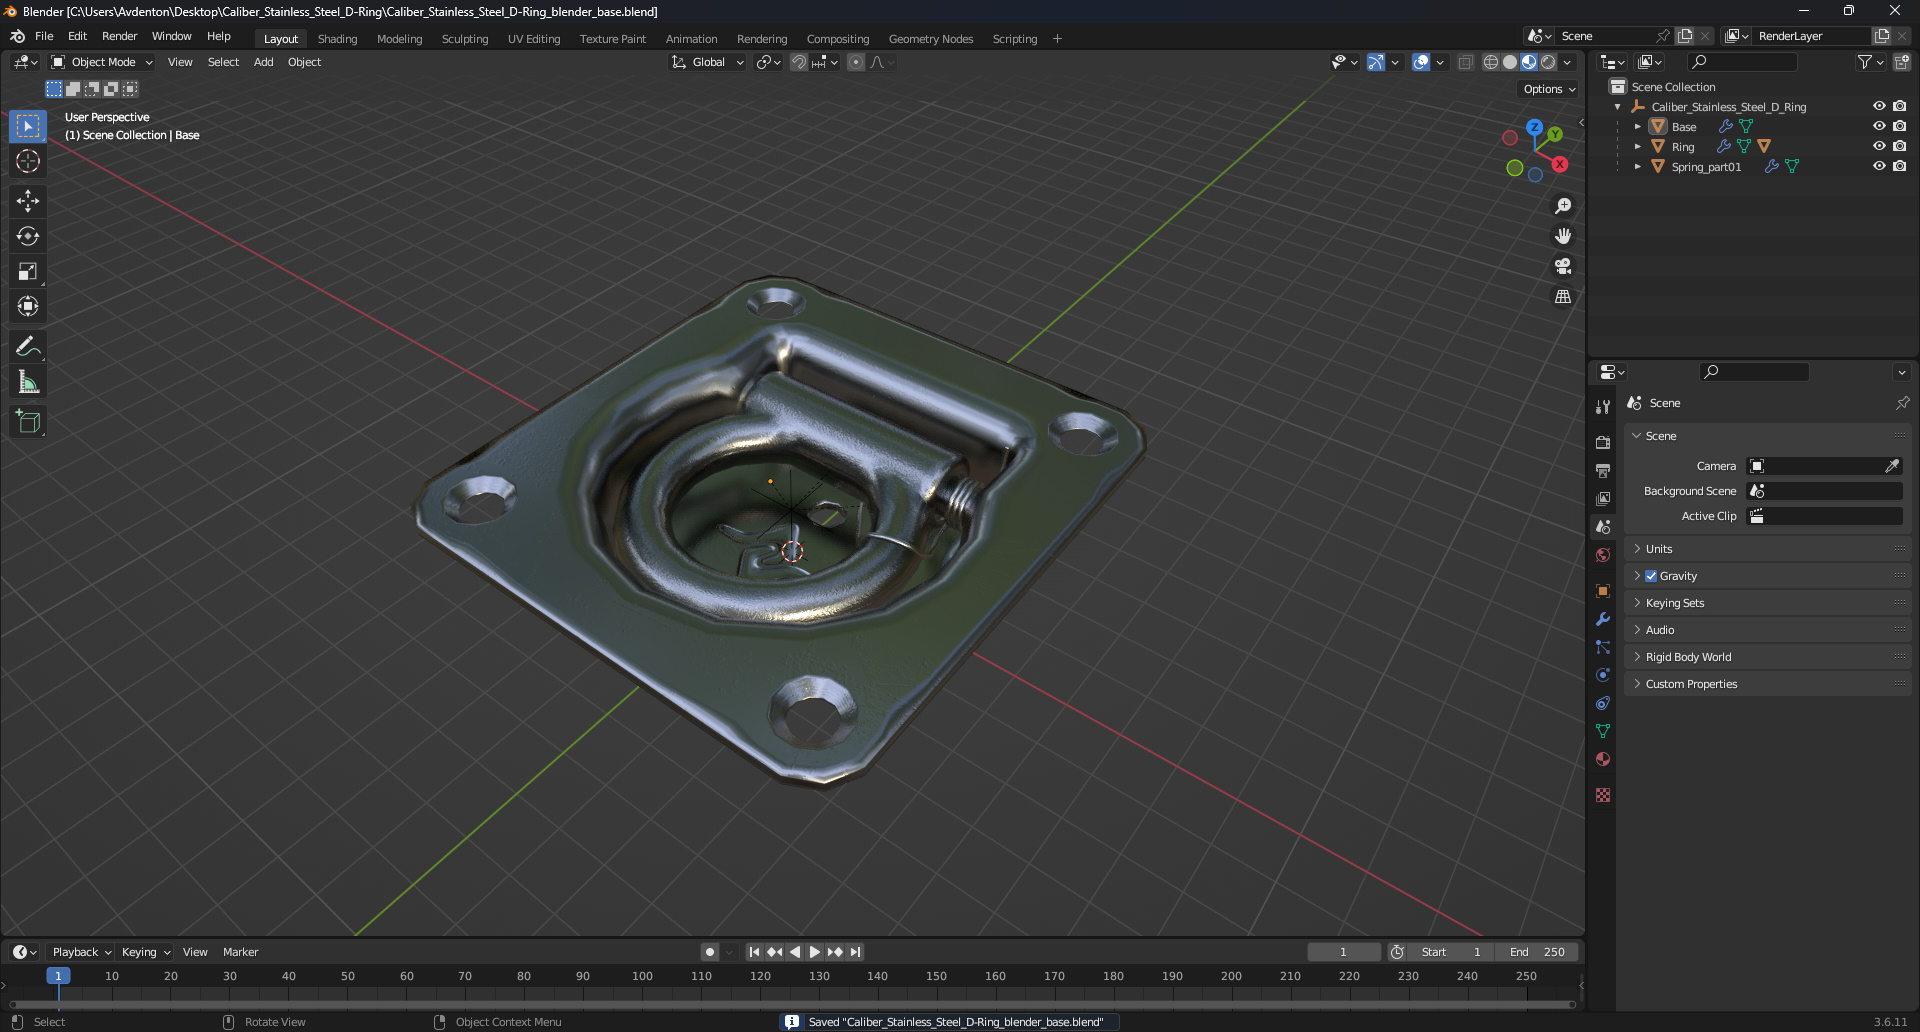This screenshot has width=1920, height=1032.
Task: Select the Cursor tool in toolbar
Action: pyautogui.click(x=28, y=161)
